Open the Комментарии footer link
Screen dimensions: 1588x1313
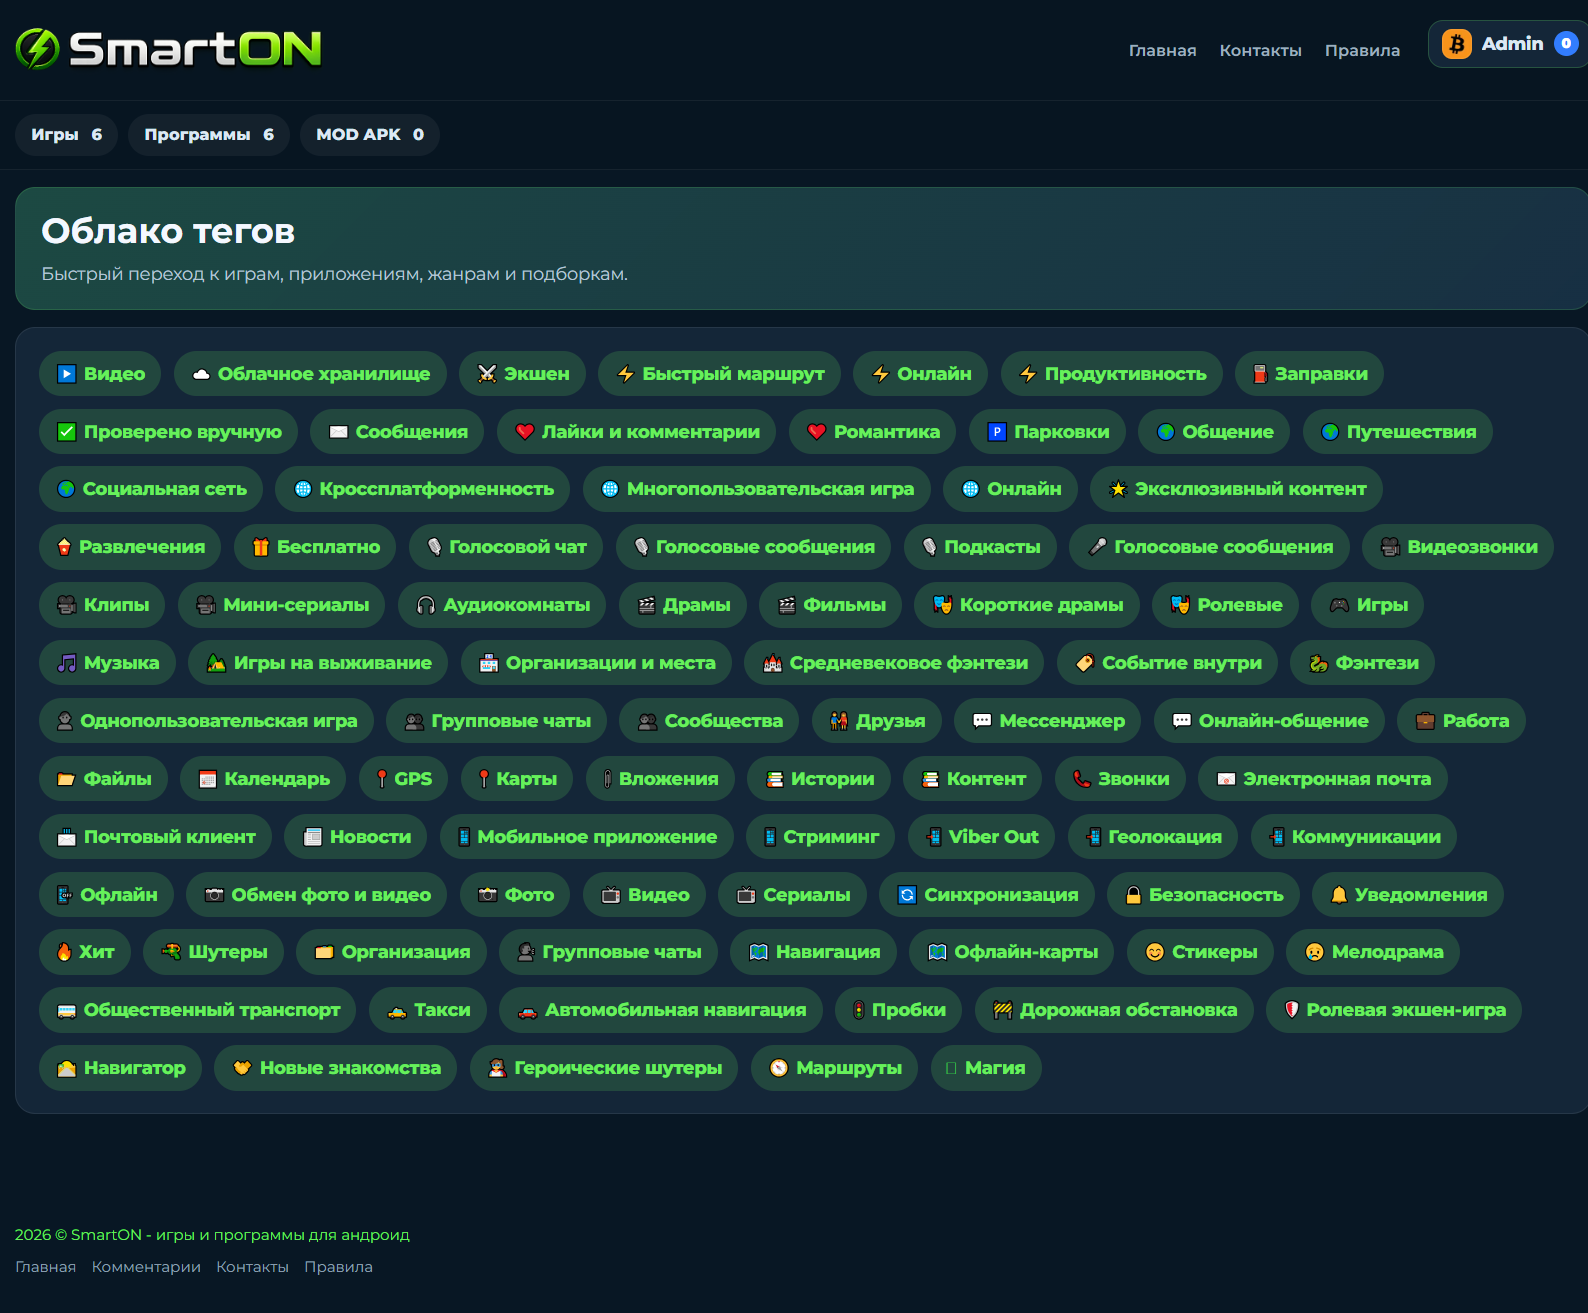(146, 1267)
